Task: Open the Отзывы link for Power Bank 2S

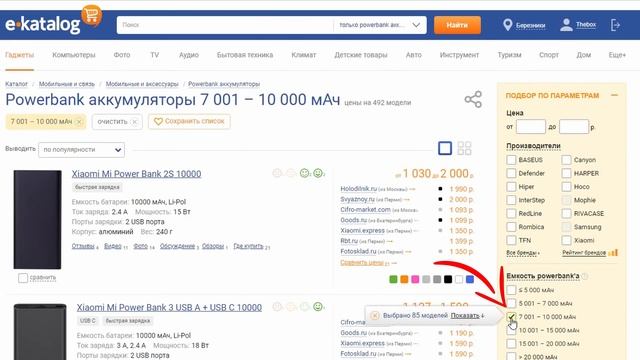Action: tap(83, 246)
